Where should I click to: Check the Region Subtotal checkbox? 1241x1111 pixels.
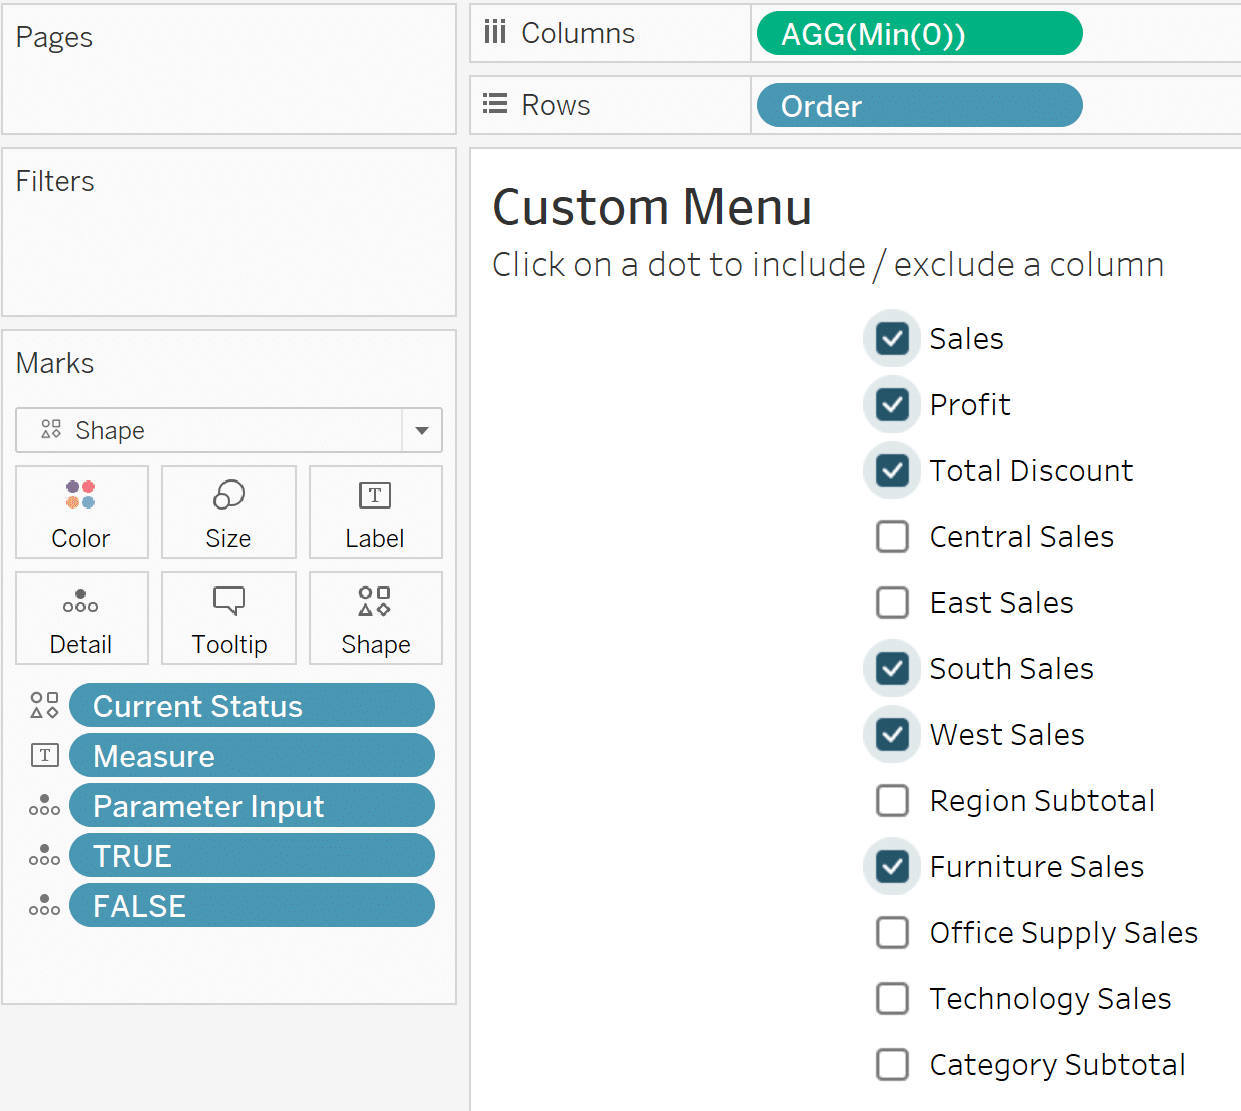[x=892, y=801]
